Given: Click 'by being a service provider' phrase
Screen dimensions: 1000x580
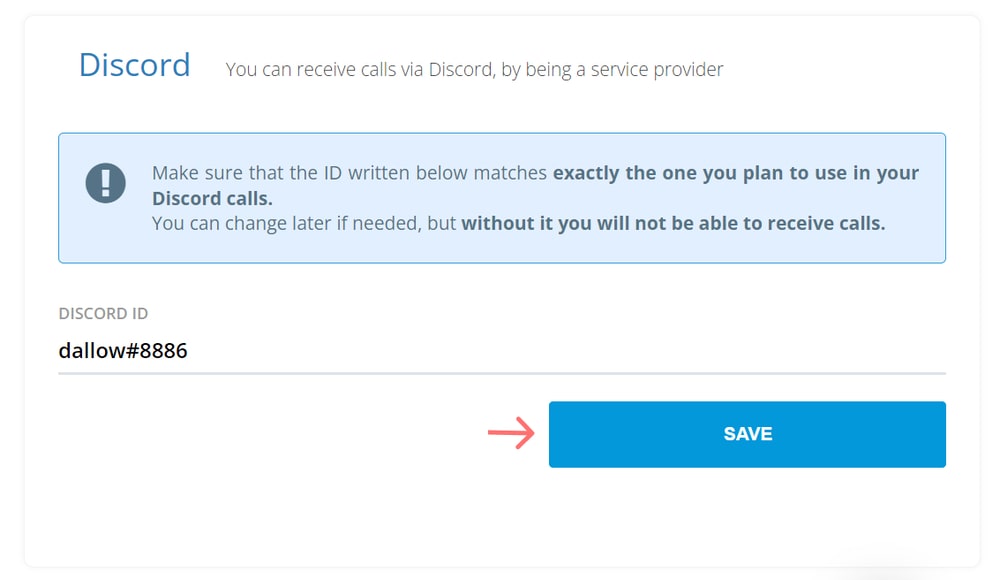Looking at the screenshot, I should coord(612,70).
